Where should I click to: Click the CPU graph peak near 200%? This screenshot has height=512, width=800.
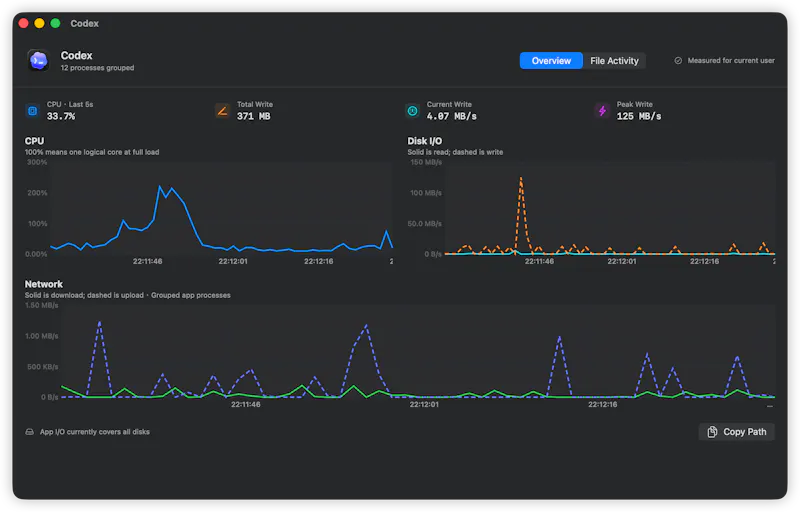(160, 187)
